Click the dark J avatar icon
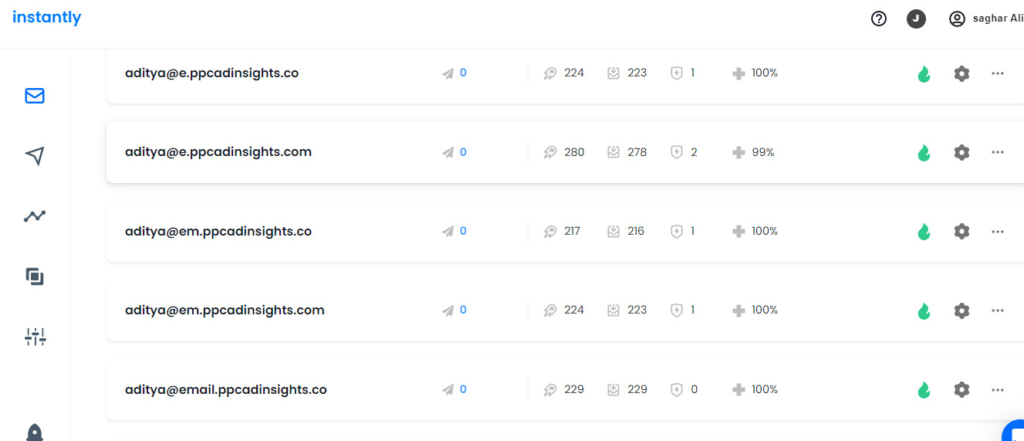This screenshot has width=1024, height=441. pyautogui.click(x=916, y=19)
